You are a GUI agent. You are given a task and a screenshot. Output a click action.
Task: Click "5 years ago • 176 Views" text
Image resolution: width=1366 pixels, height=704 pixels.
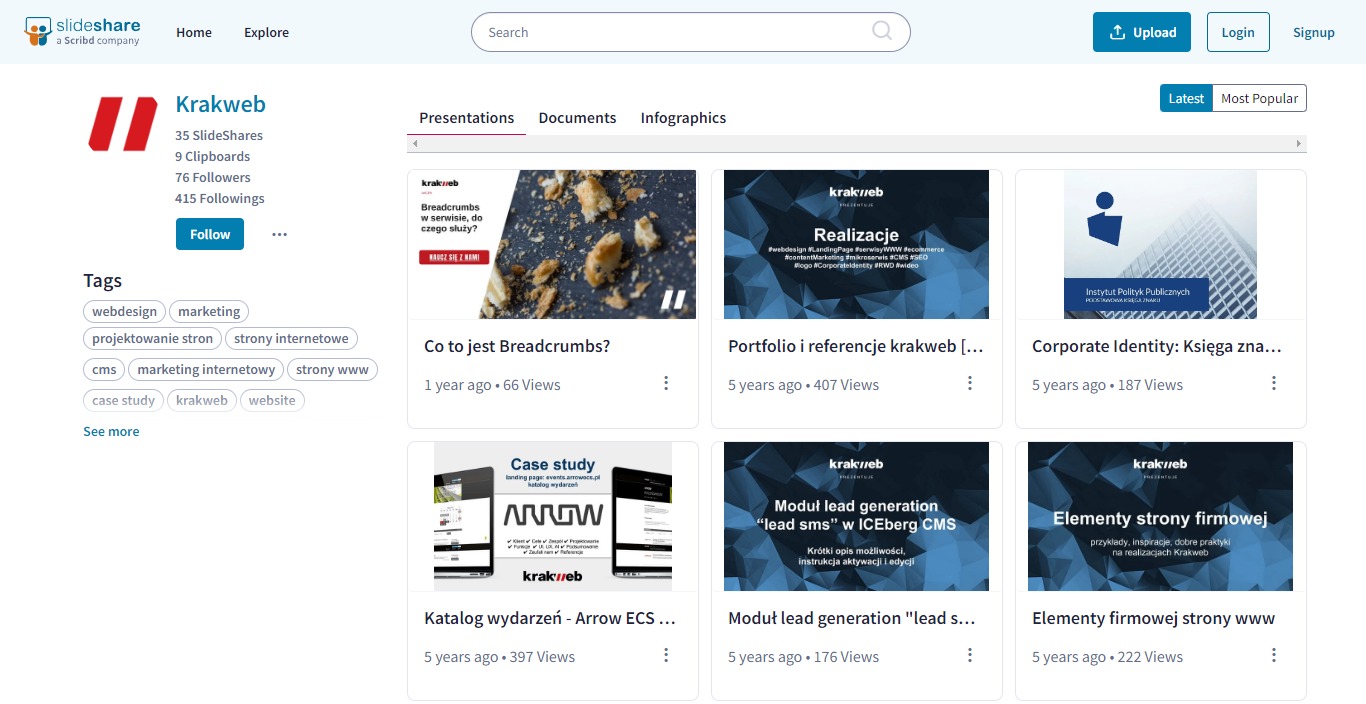(803, 657)
